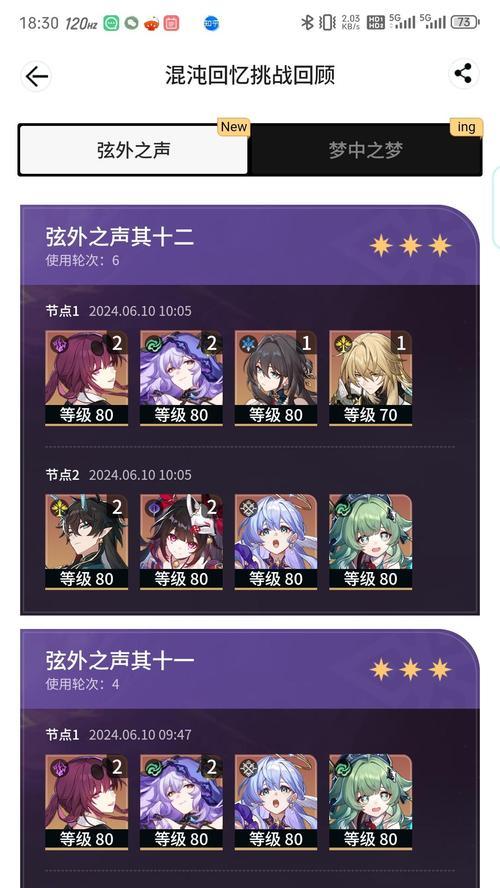Tap the 节点2 timestamp 2024.06.10 10:05
This screenshot has height=888, width=500.
pos(140,475)
